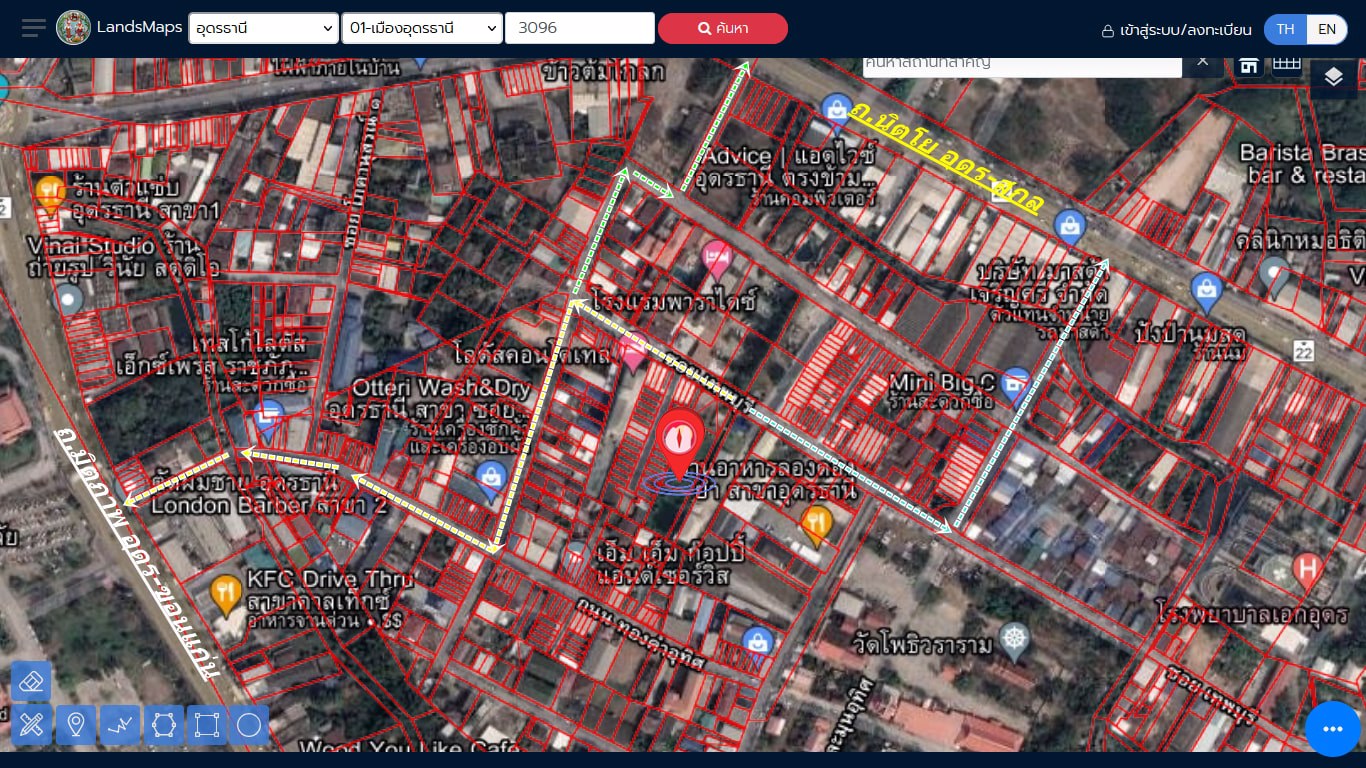Open the grid view icon near the search bar
Screen dimensions: 1366x768
point(1289,62)
